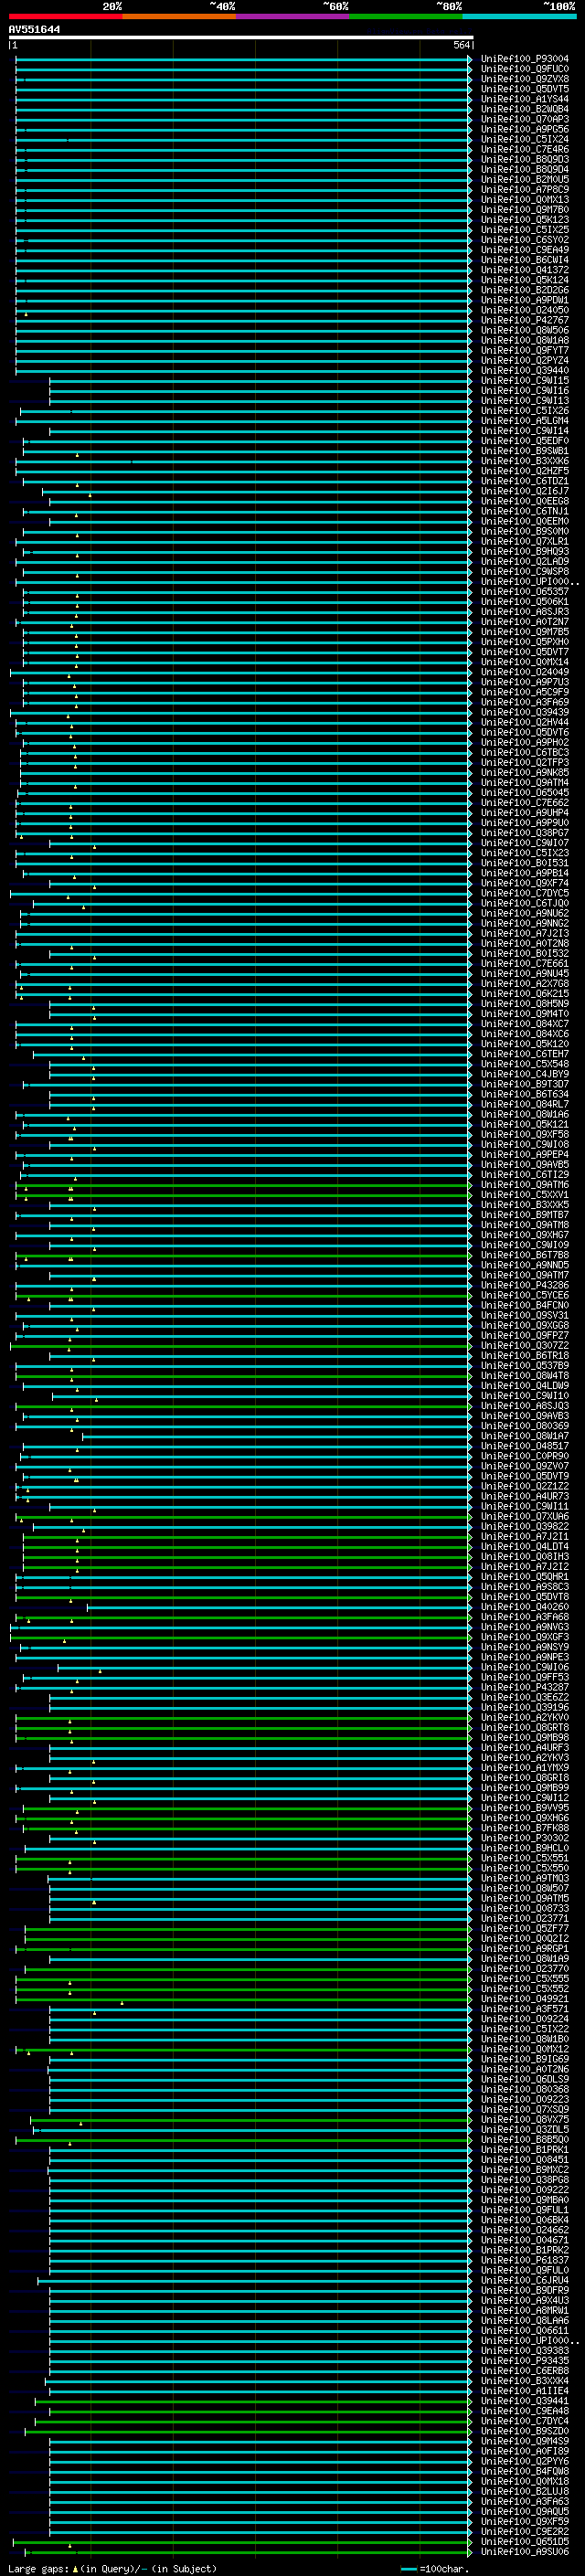
Task: Select hit label UniRef100_B6CWI4
Action: tap(525, 260)
